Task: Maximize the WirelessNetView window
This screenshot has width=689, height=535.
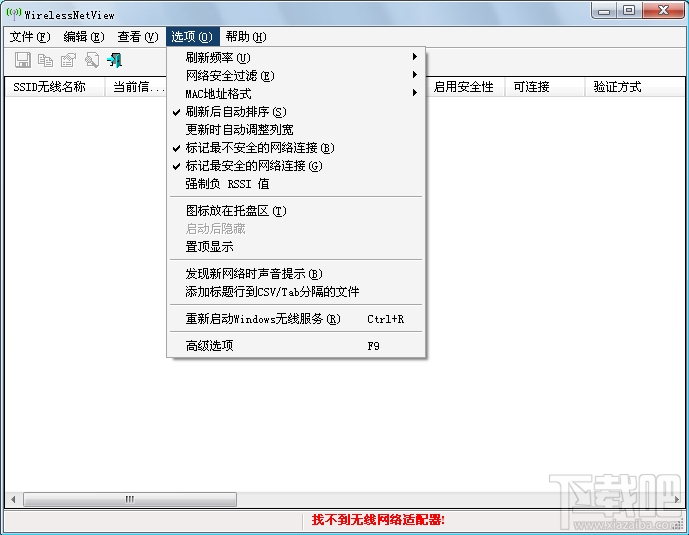Action: tap(629, 11)
